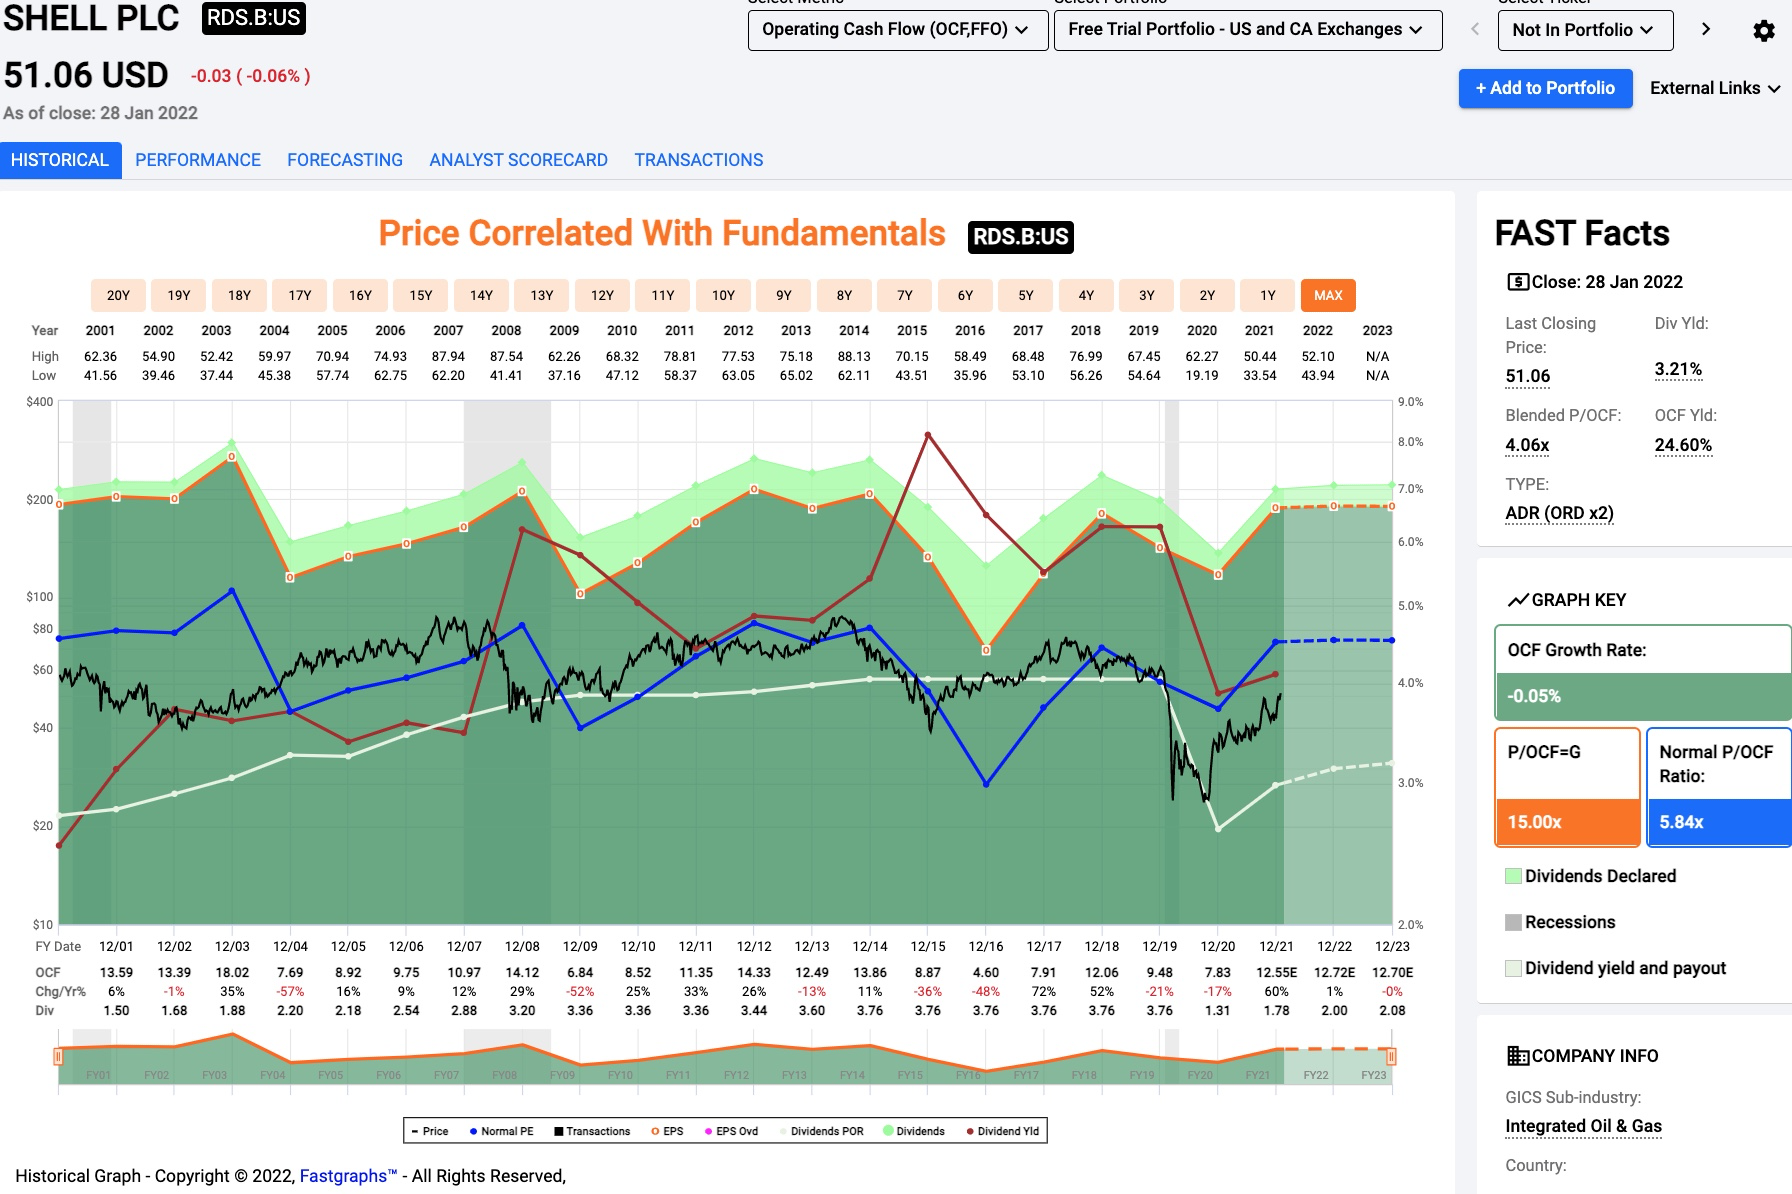The height and width of the screenshot is (1194, 1792).
Task: Click the GRAPH KEY trend icon
Action: pos(1517,600)
